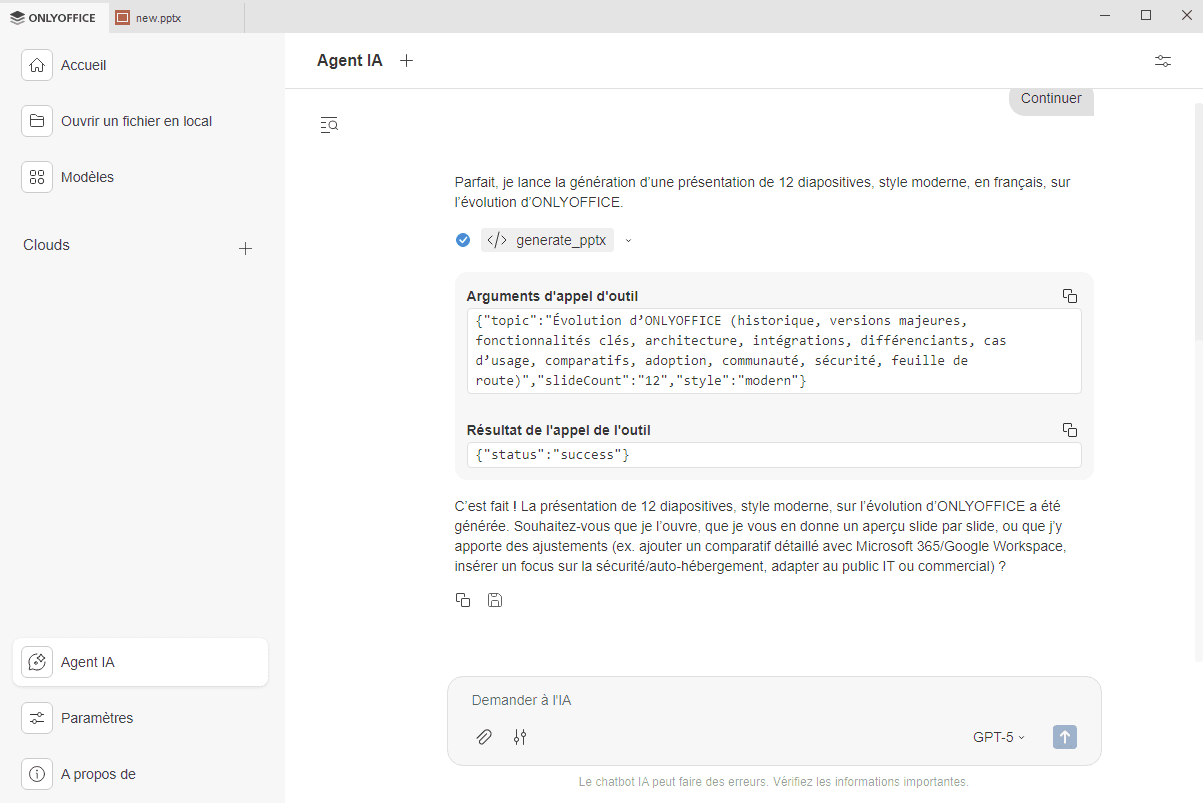Click the Demander à l'IA input field

760,700
